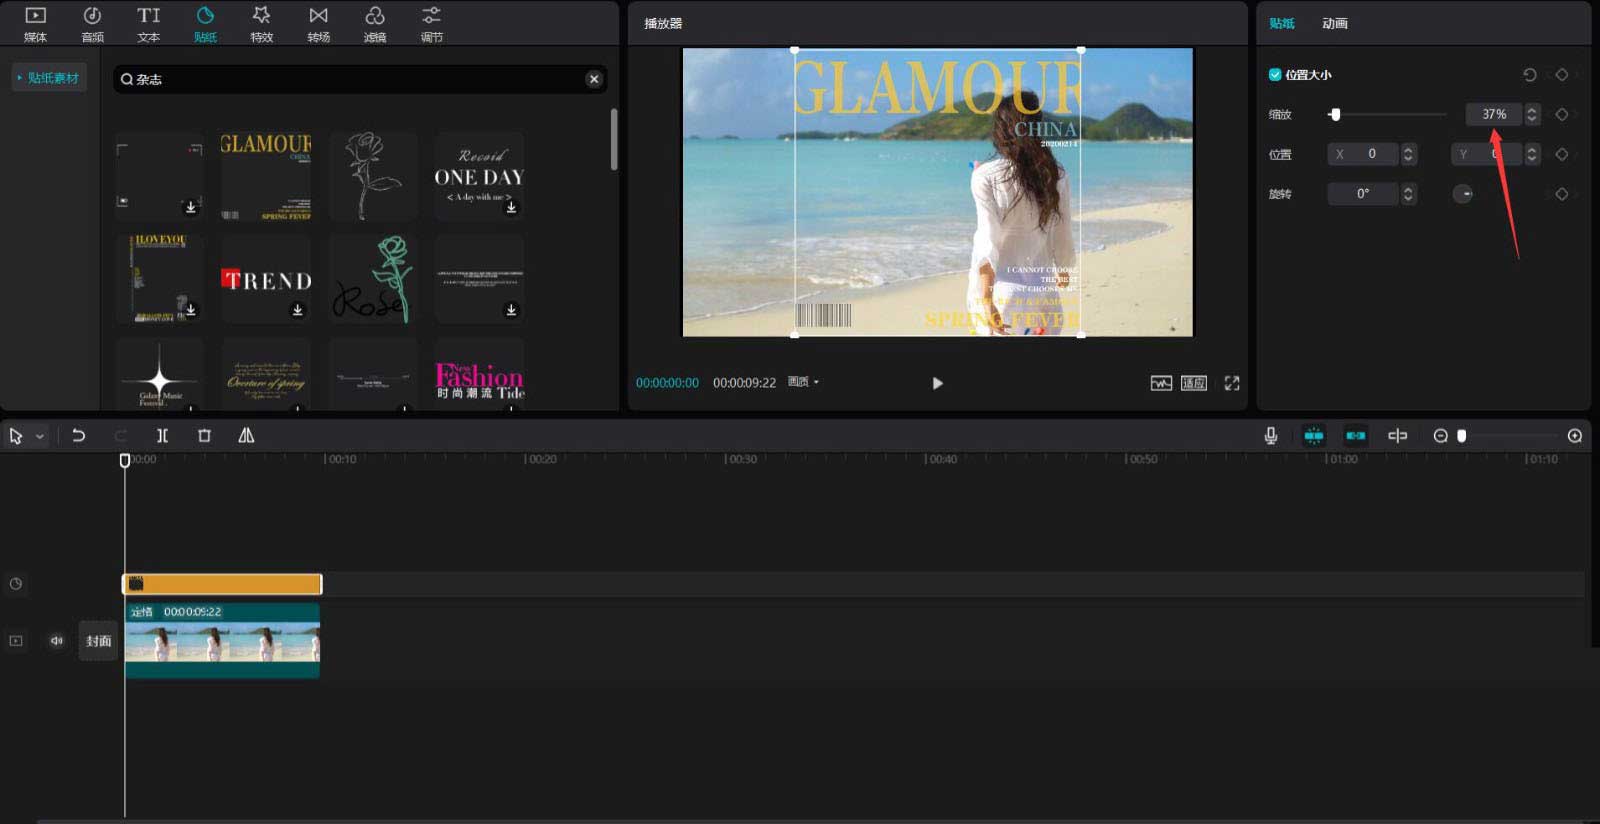Select the line-art rose sticker thumbnail
This screenshot has width=1600, height=824.
(372, 176)
